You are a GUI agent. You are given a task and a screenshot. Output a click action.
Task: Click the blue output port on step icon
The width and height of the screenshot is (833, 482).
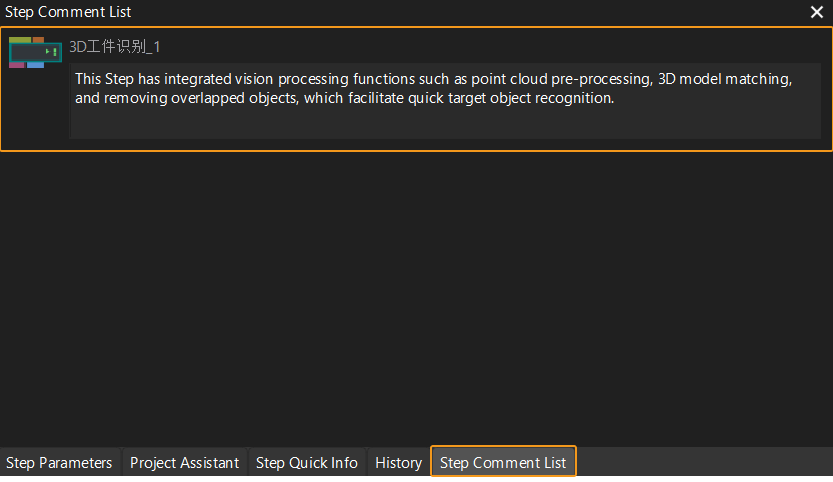click(36, 65)
